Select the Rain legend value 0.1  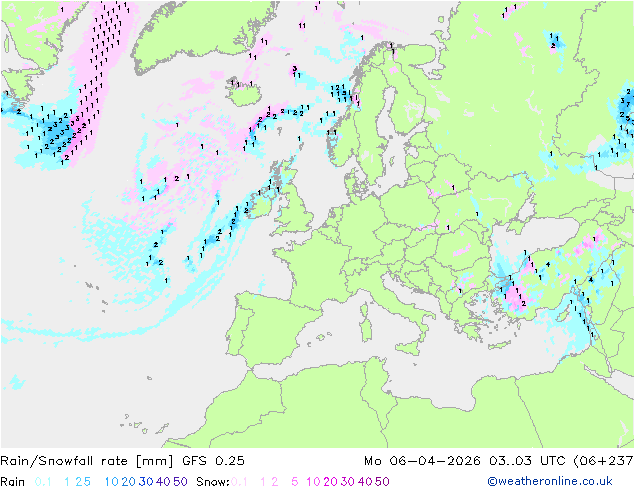43,482
